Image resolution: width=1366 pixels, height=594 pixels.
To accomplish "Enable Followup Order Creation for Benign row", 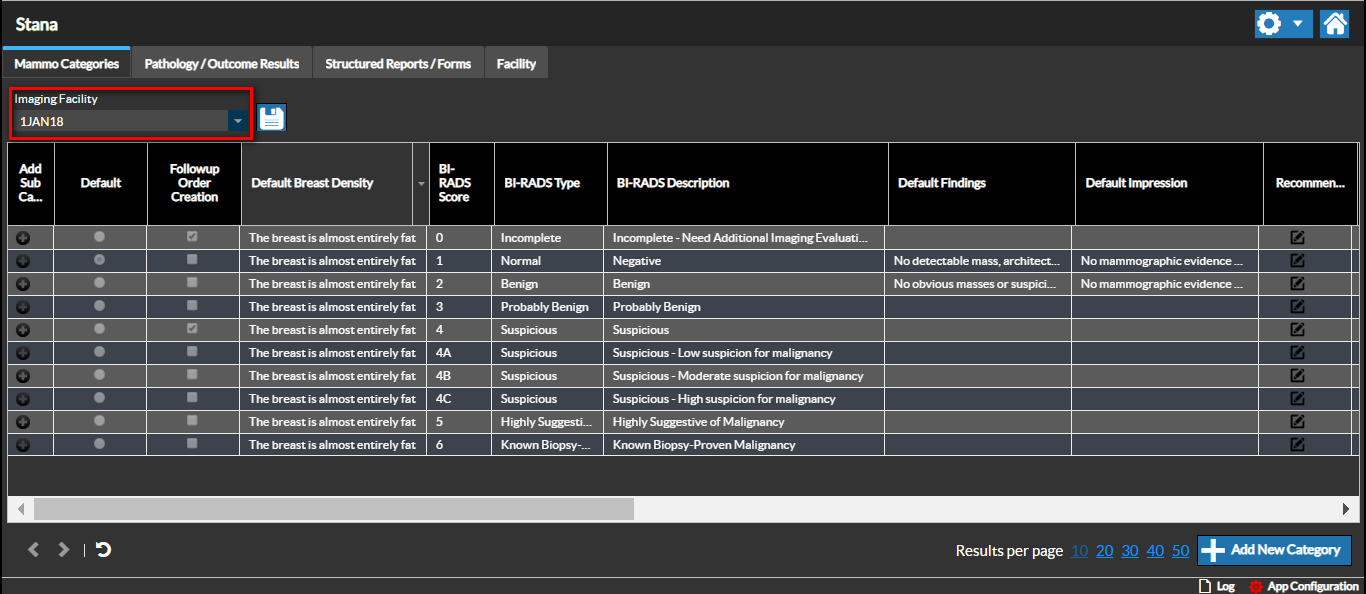I will 193,283.
